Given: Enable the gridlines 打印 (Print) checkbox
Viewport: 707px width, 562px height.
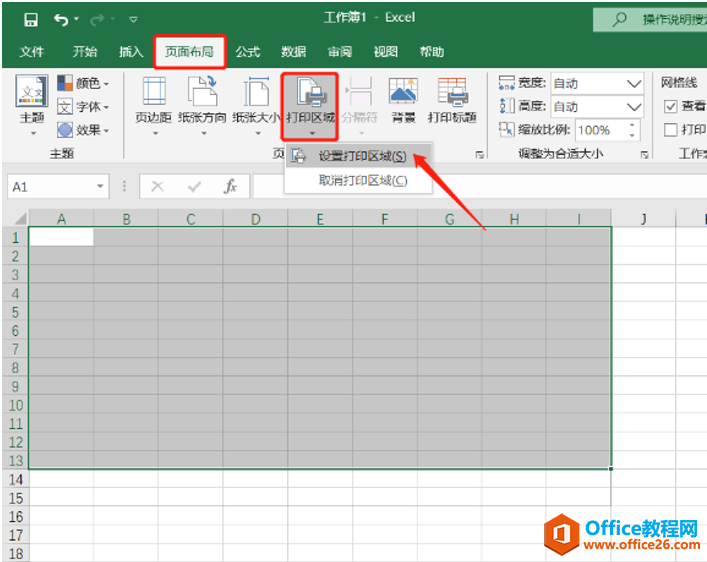Looking at the screenshot, I should [x=671, y=129].
